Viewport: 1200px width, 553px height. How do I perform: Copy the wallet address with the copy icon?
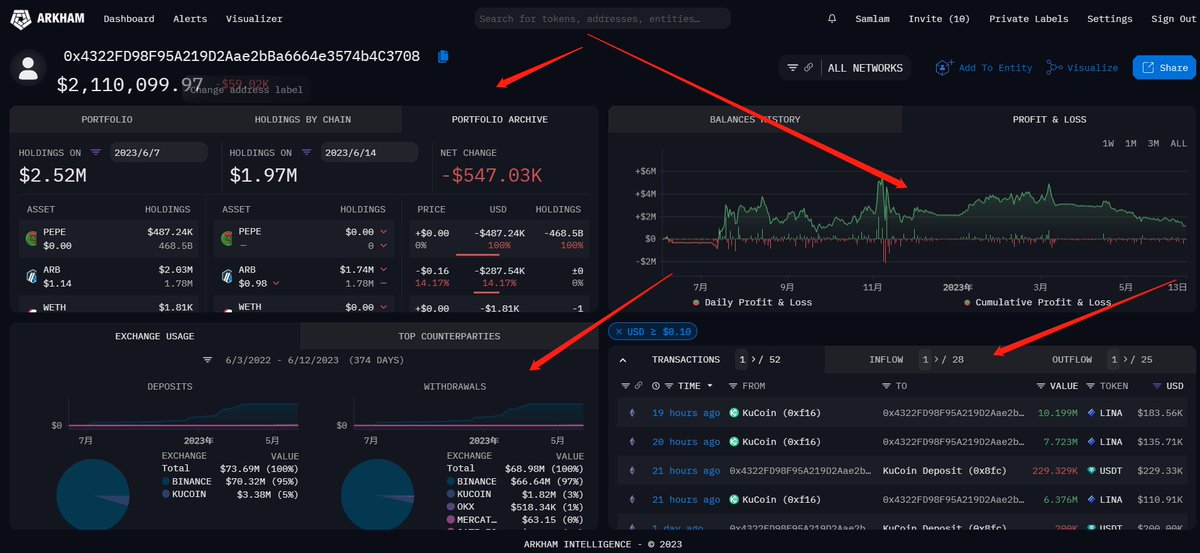(443, 57)
